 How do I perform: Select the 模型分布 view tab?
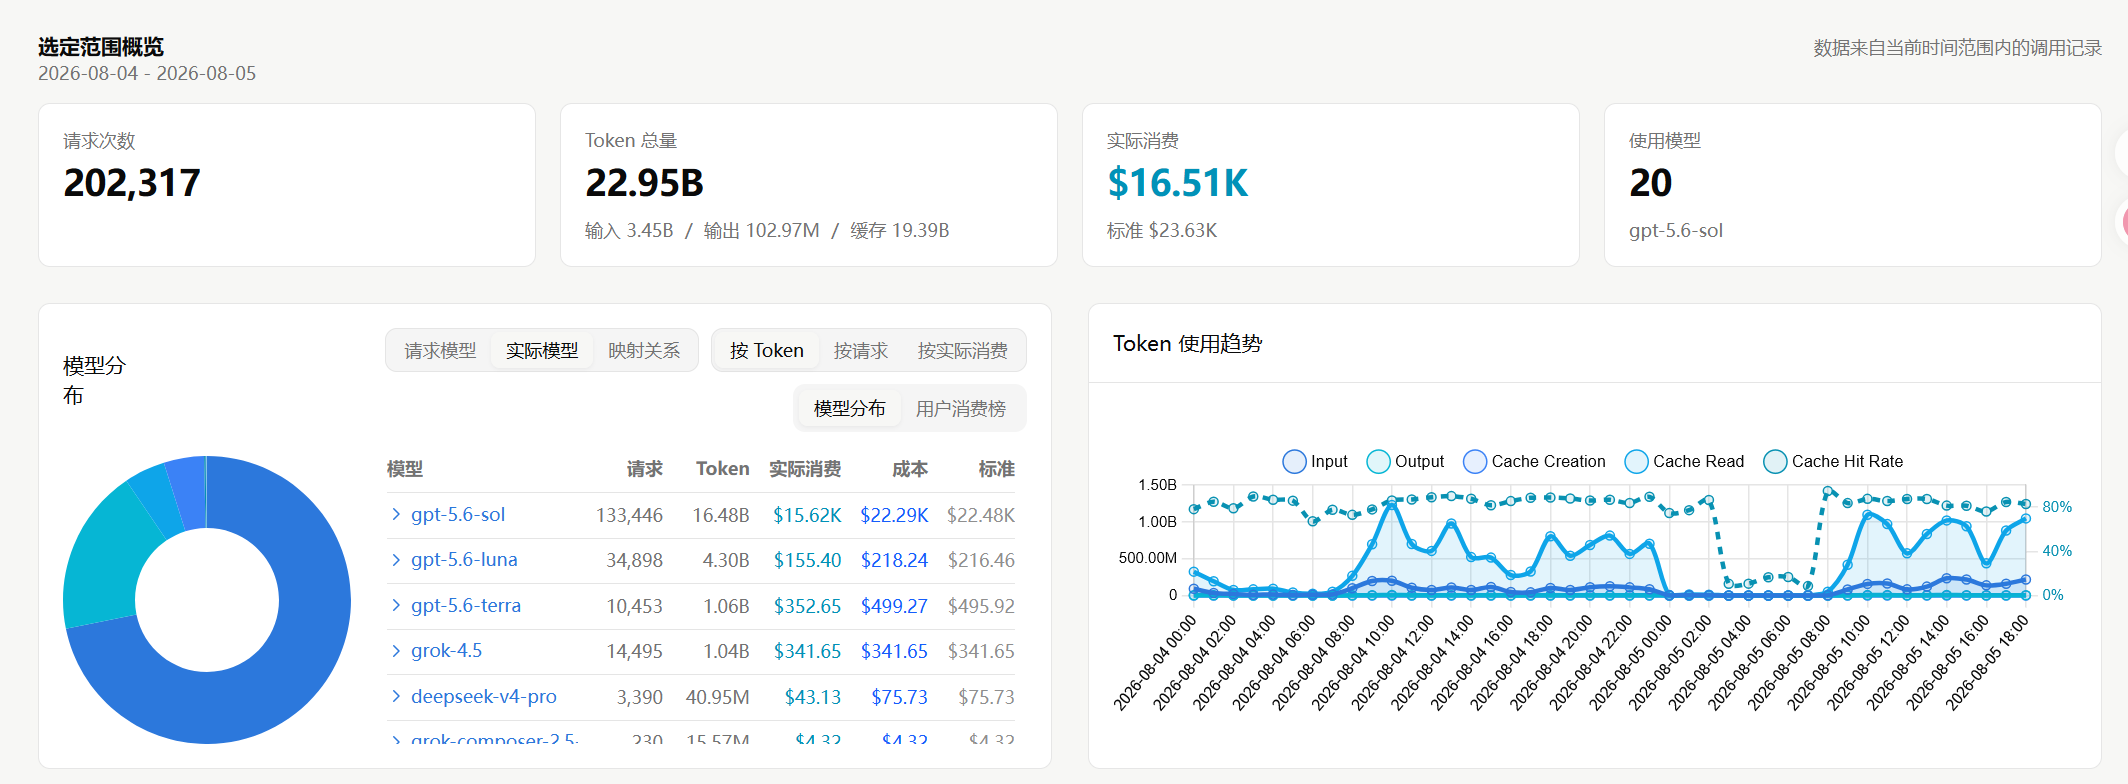click(850, 408)
